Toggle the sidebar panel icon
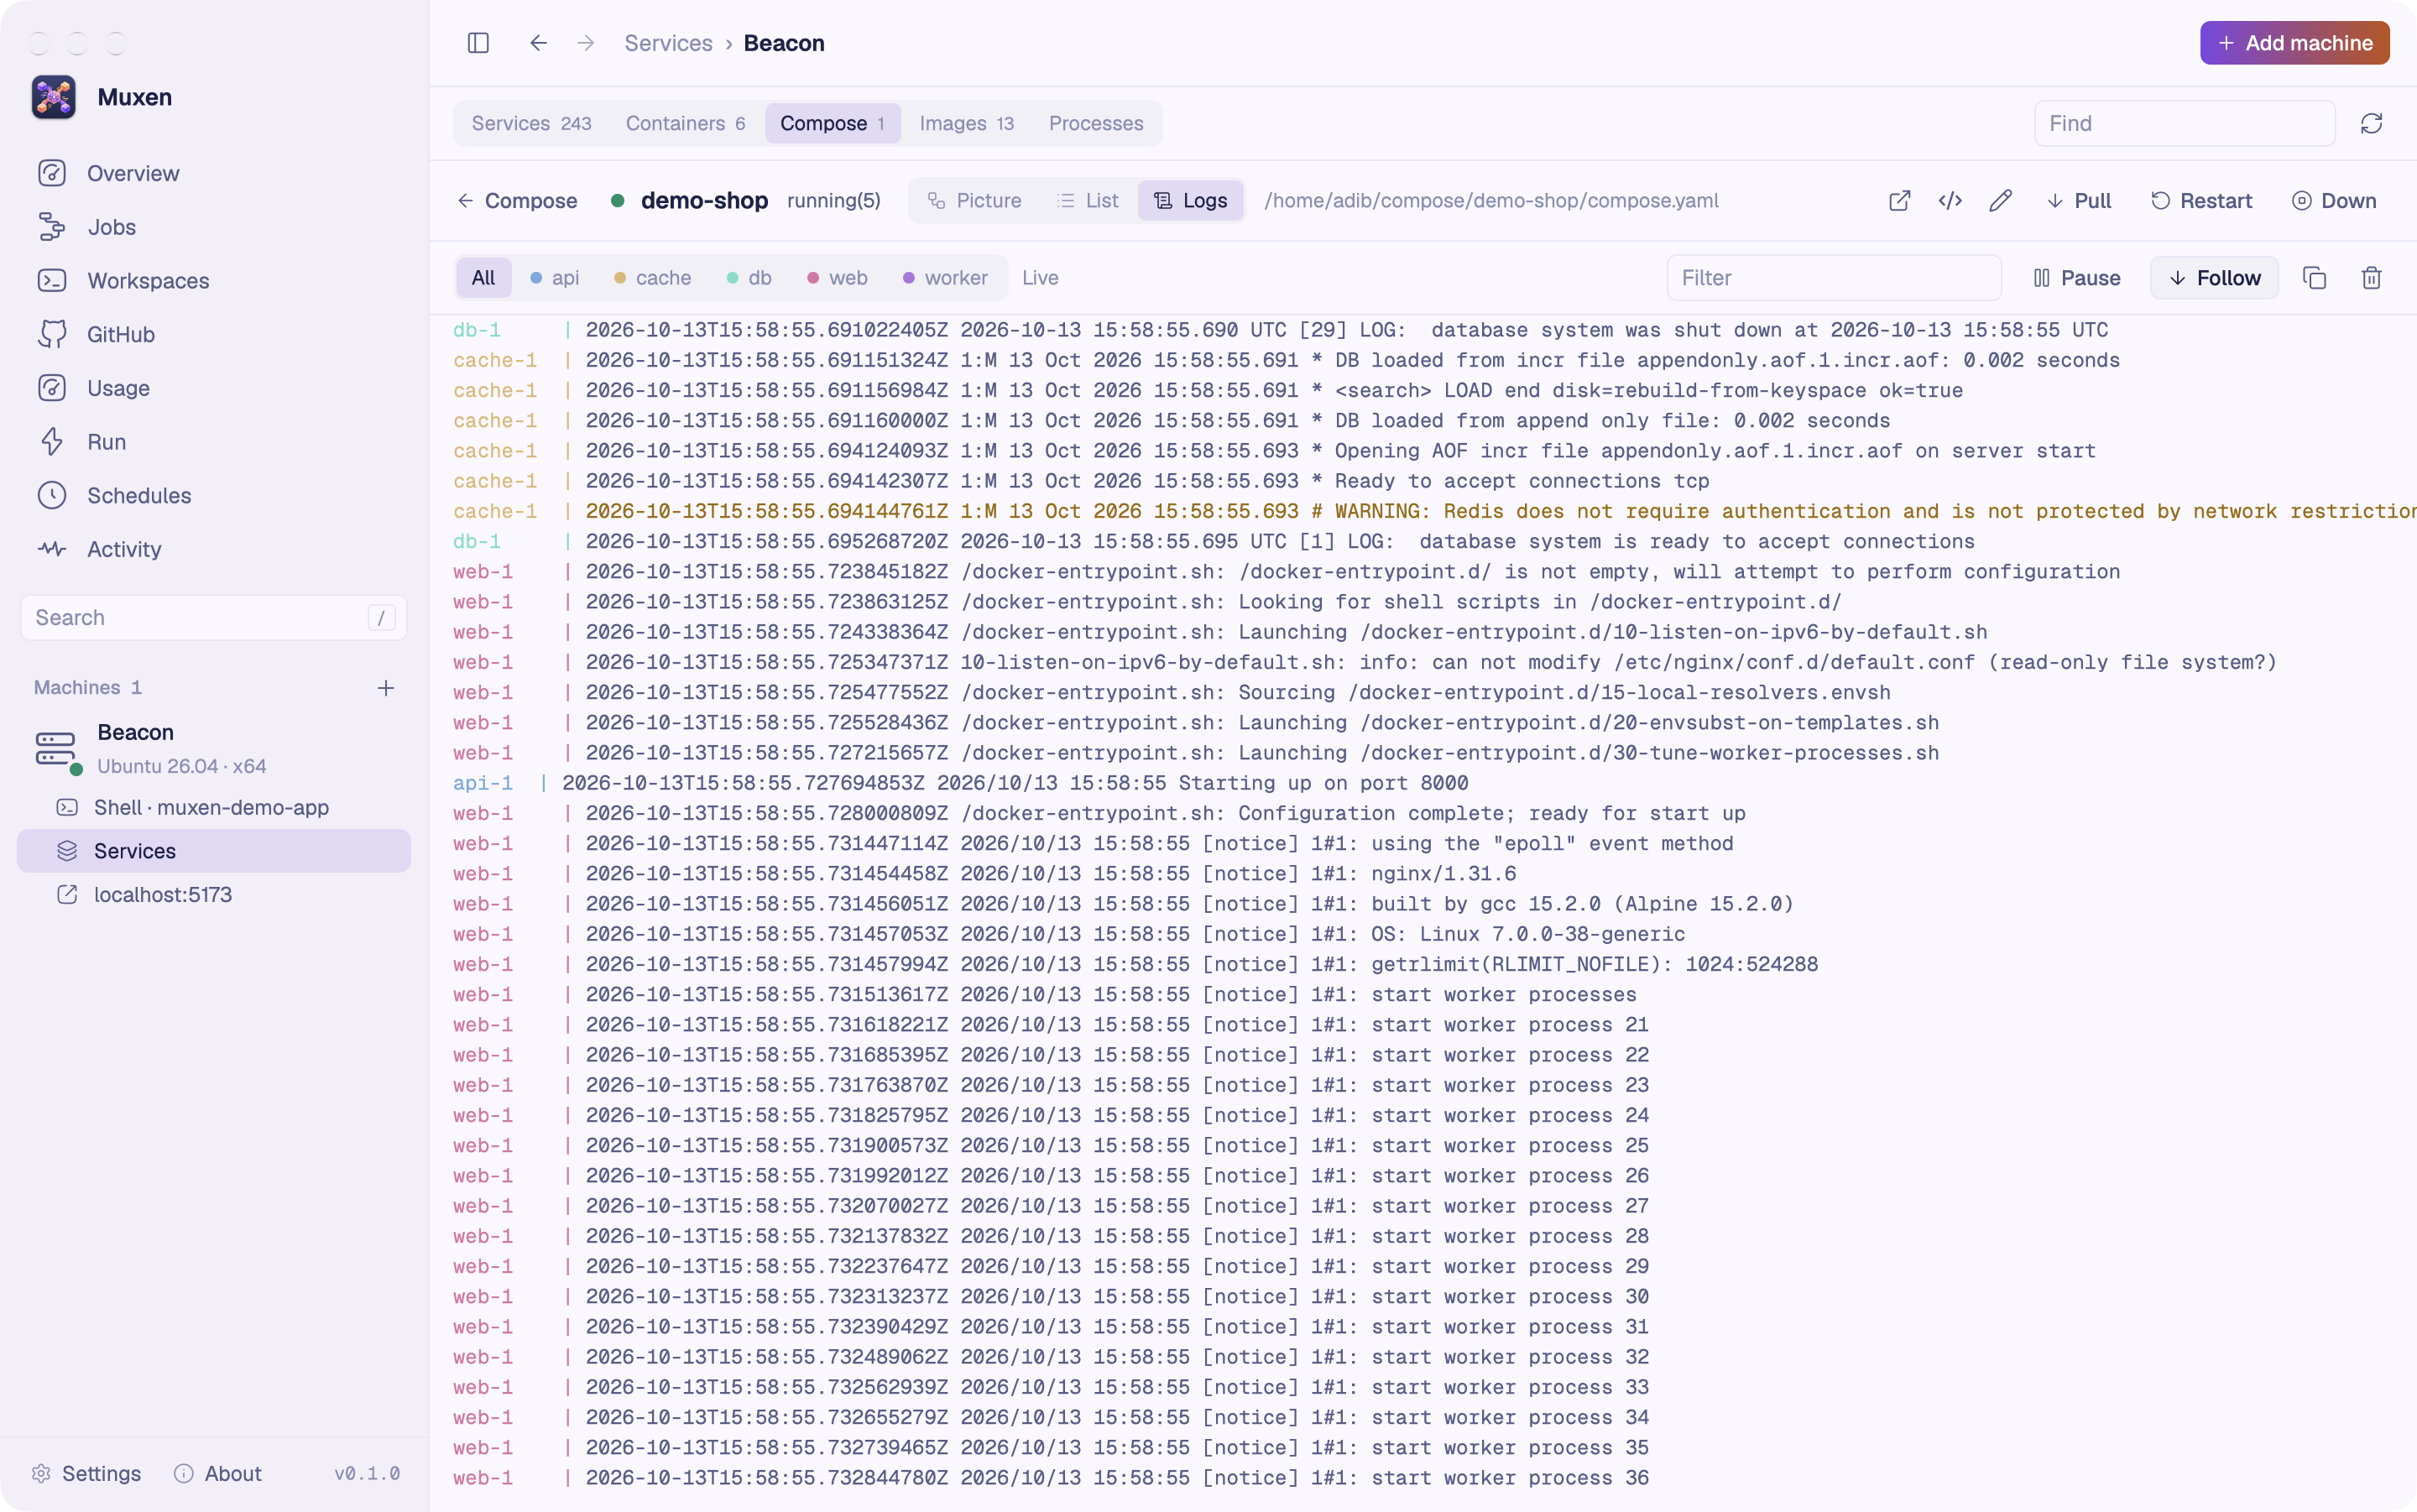The width and height of the screenshot is (2417, 1512). point(478,43)
